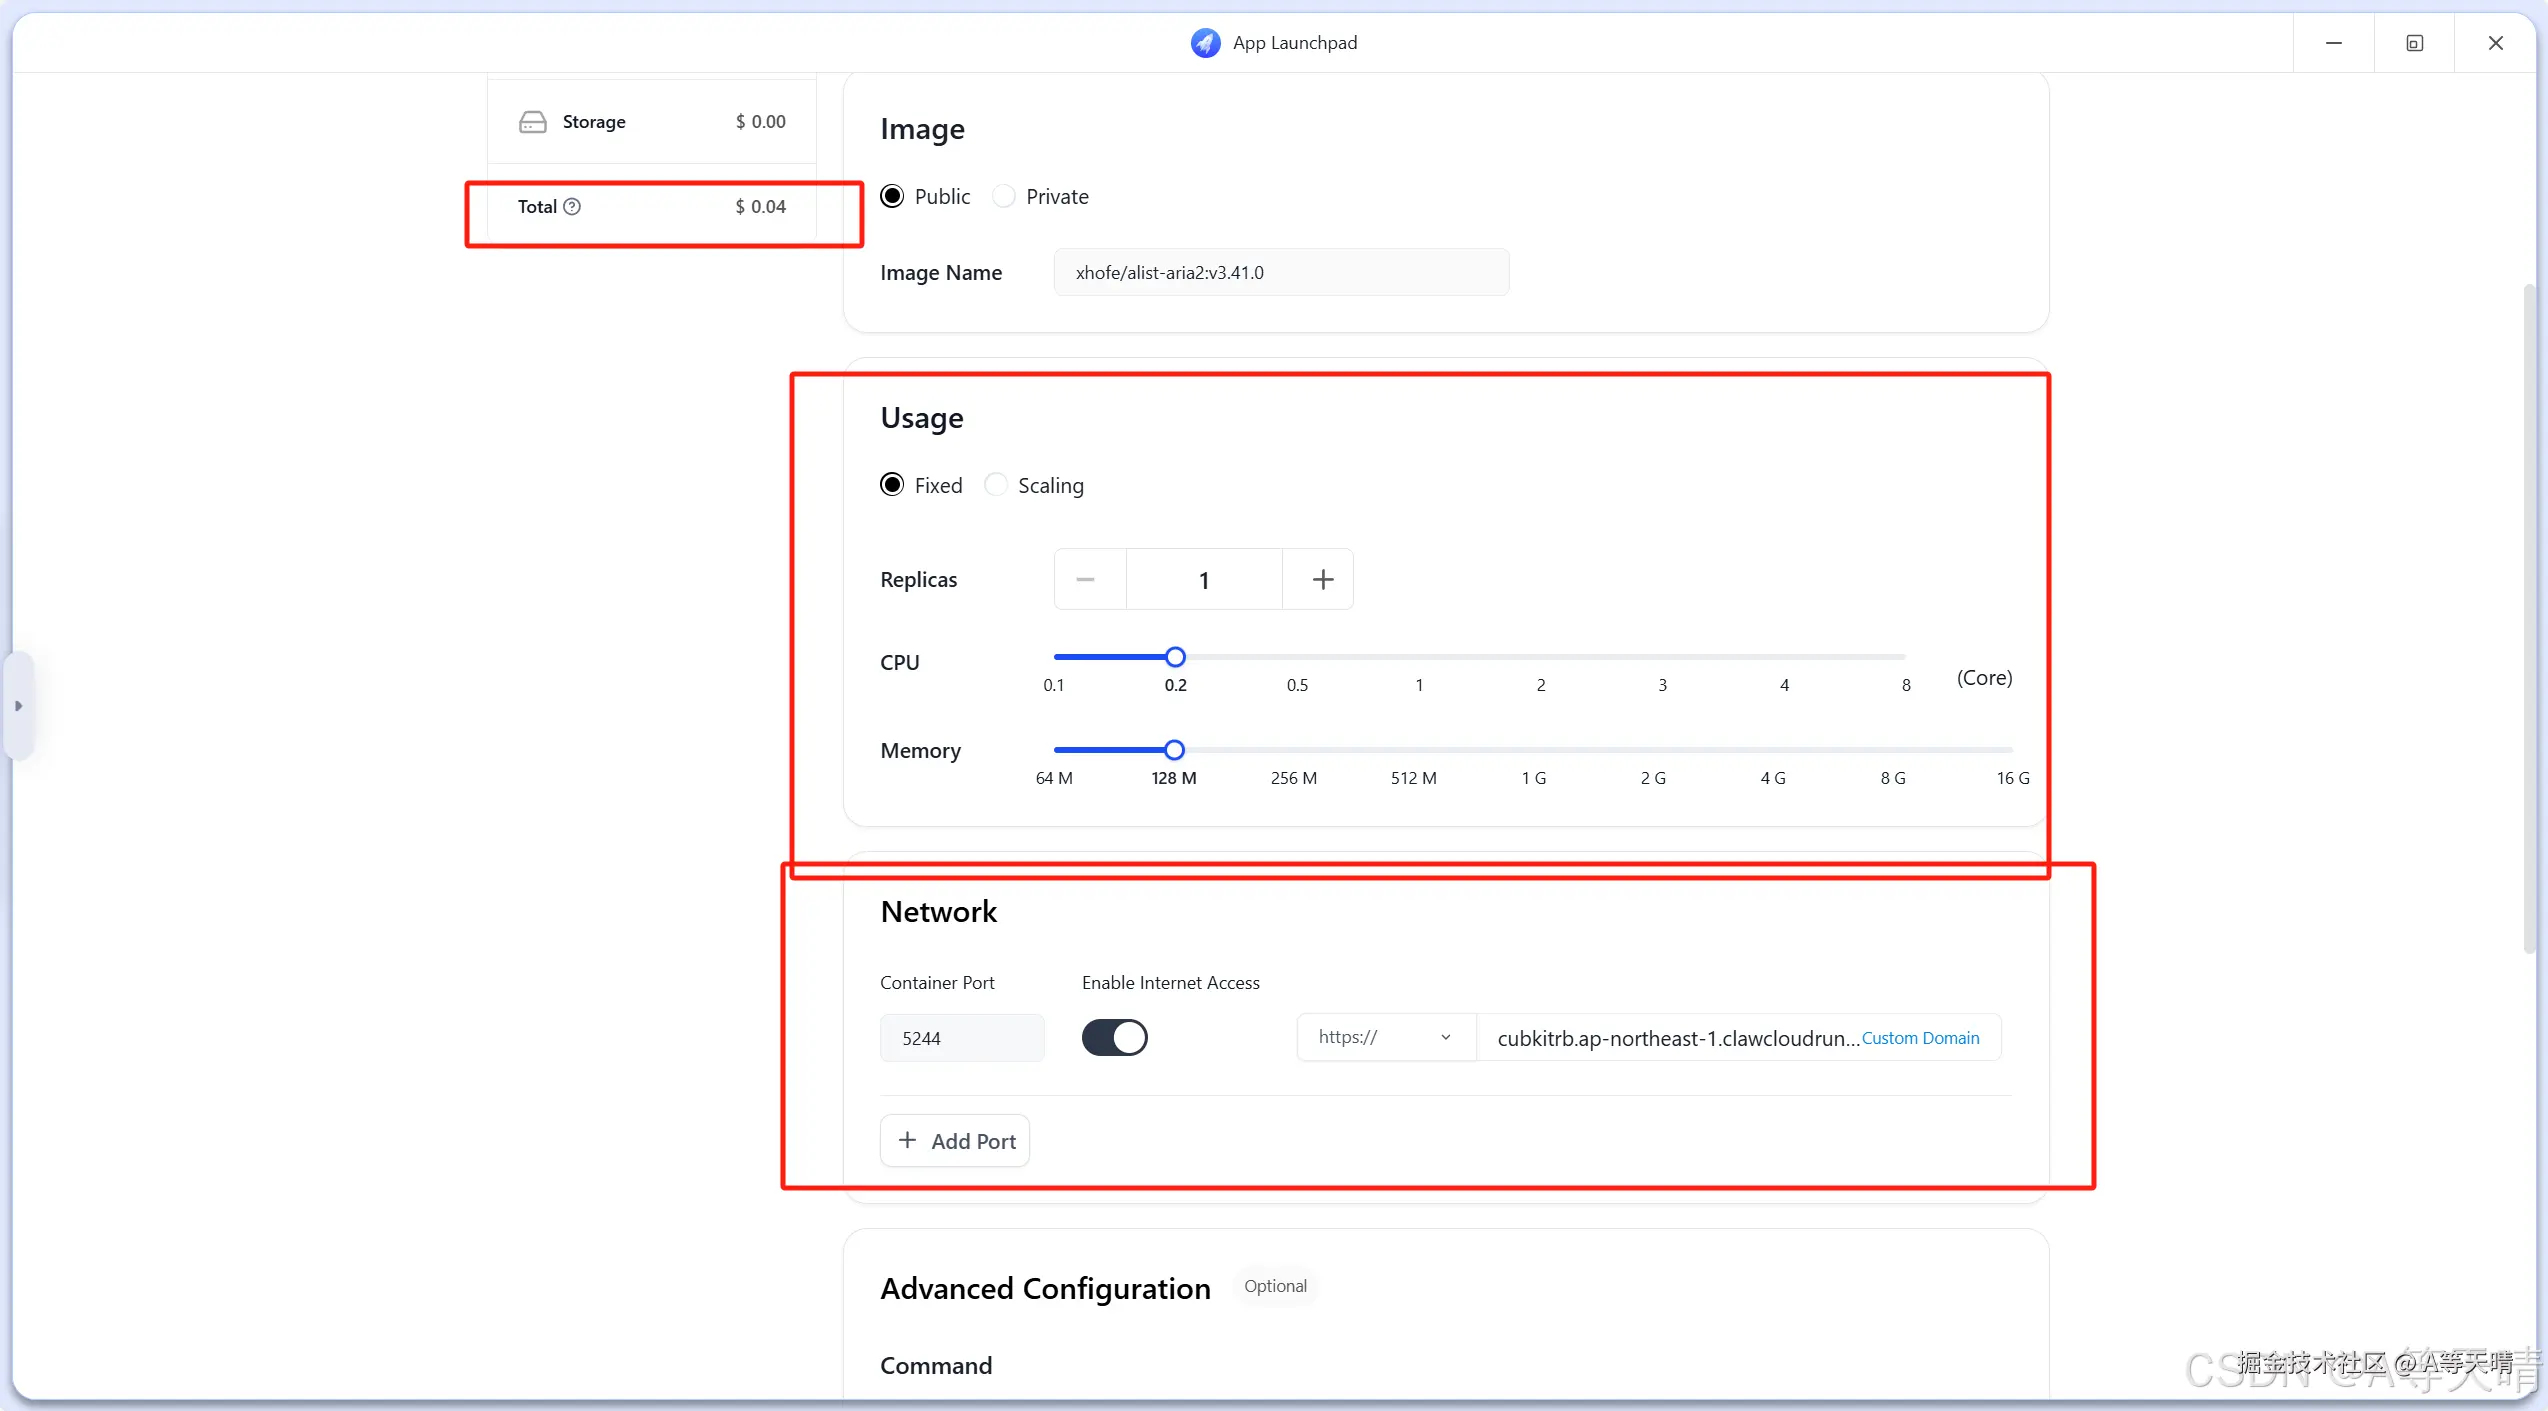Click the Total help question-mark icon

click(572, 207)
